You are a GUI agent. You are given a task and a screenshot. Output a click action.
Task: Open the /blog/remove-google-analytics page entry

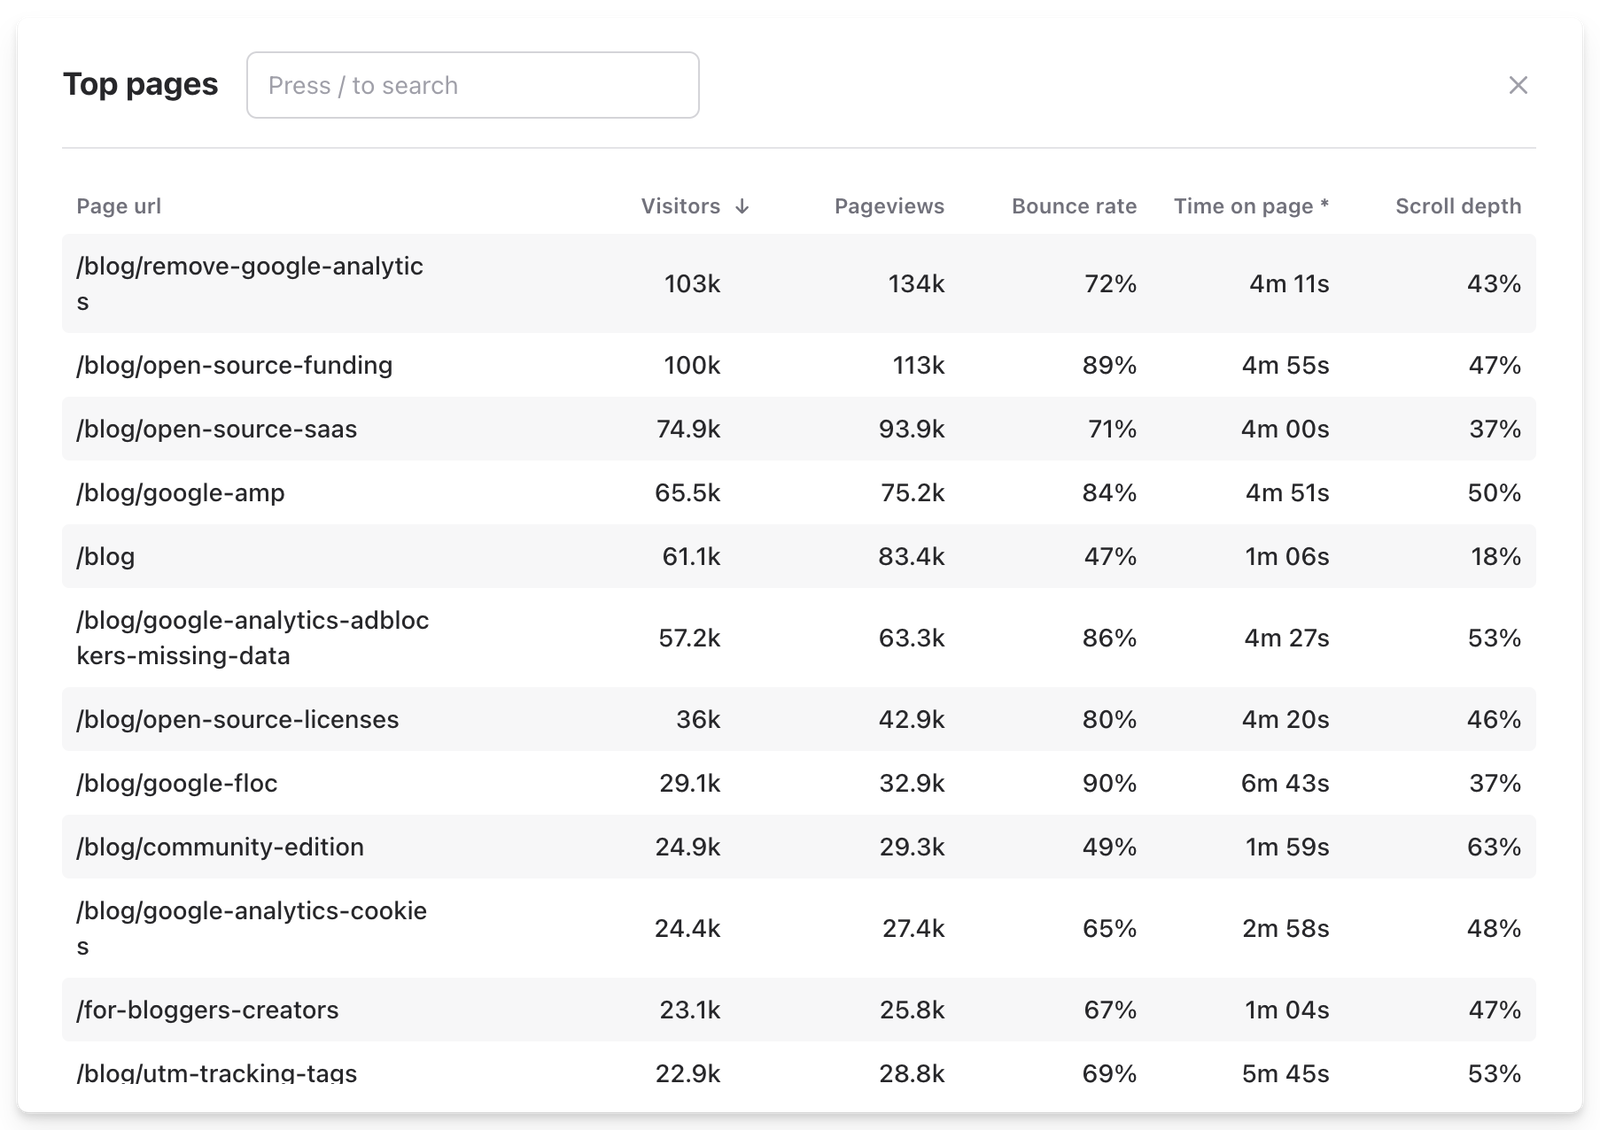pos(251,283)
